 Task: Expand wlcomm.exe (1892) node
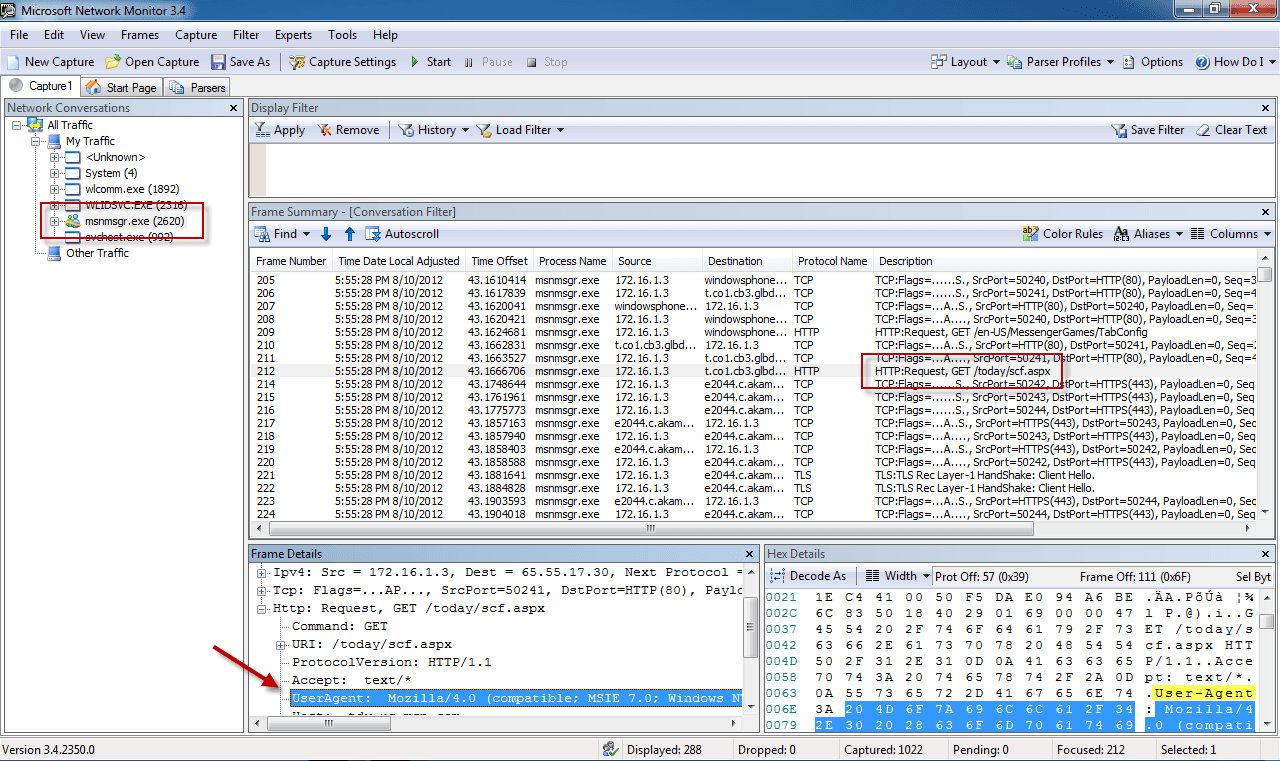coord(54,189)
